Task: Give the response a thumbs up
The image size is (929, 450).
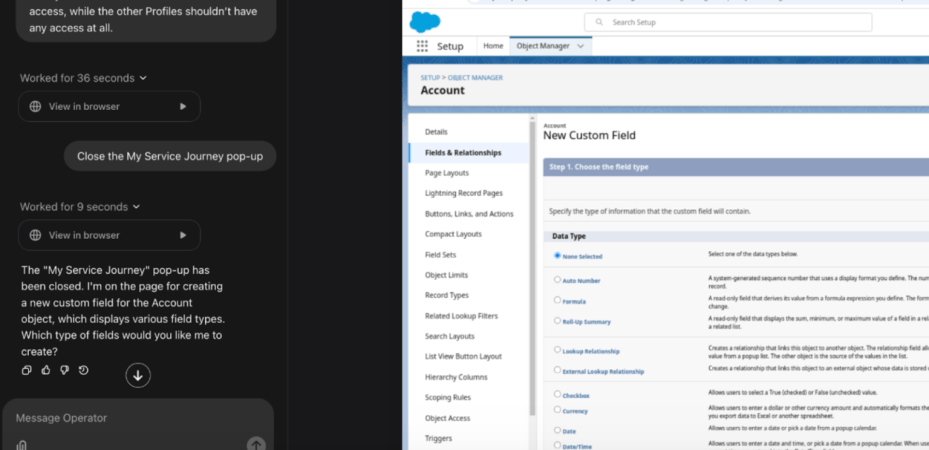Action: [x=45, y=370]
